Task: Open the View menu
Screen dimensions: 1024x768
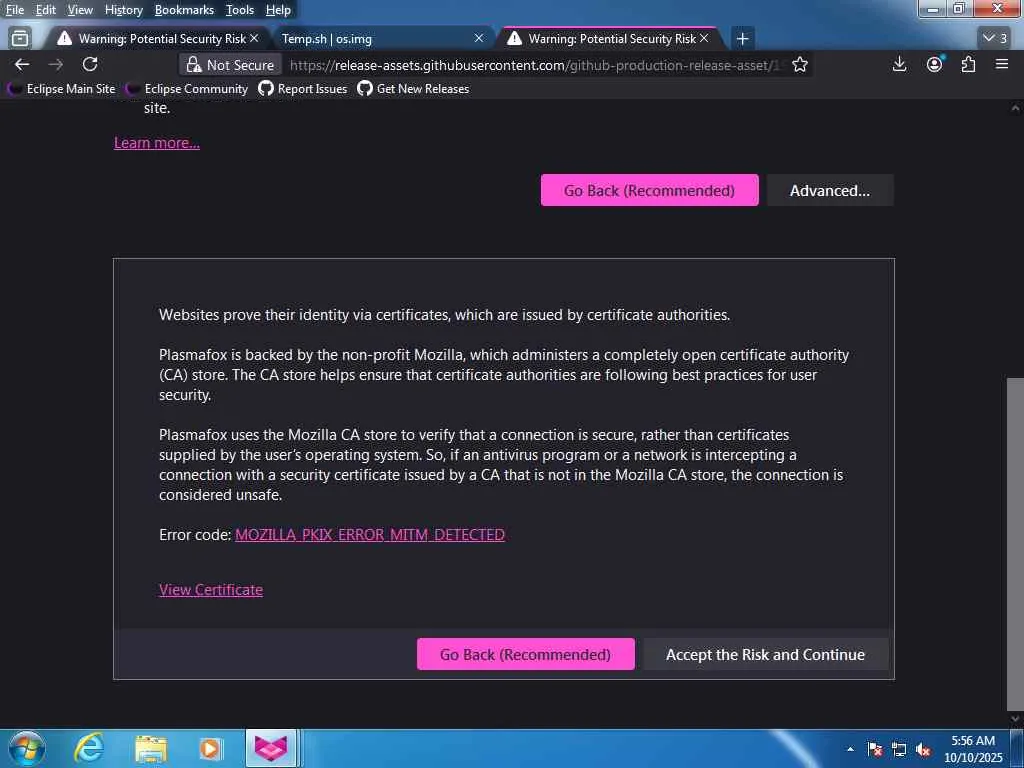Action: [x=80, y=10]
